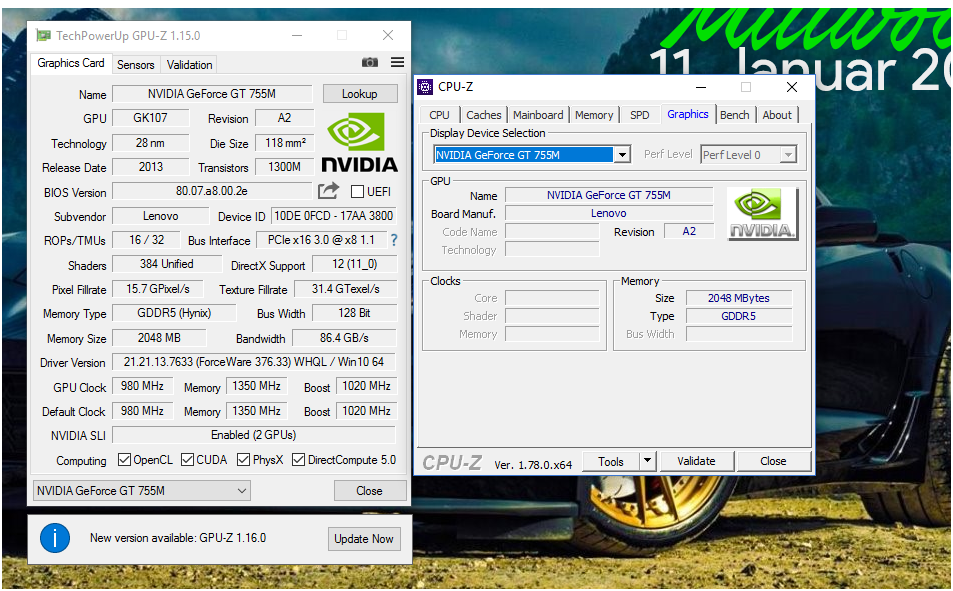
Task: Click the 86.4 GB/s bandwidth value
Action: click(x=344, y=337)
